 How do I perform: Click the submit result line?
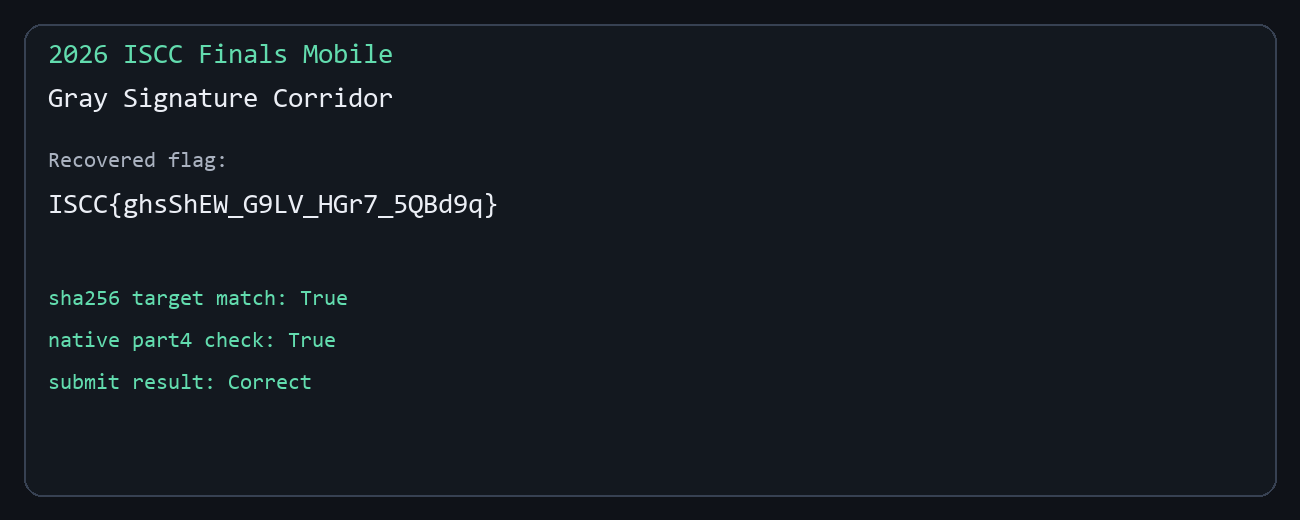point(180,382)
